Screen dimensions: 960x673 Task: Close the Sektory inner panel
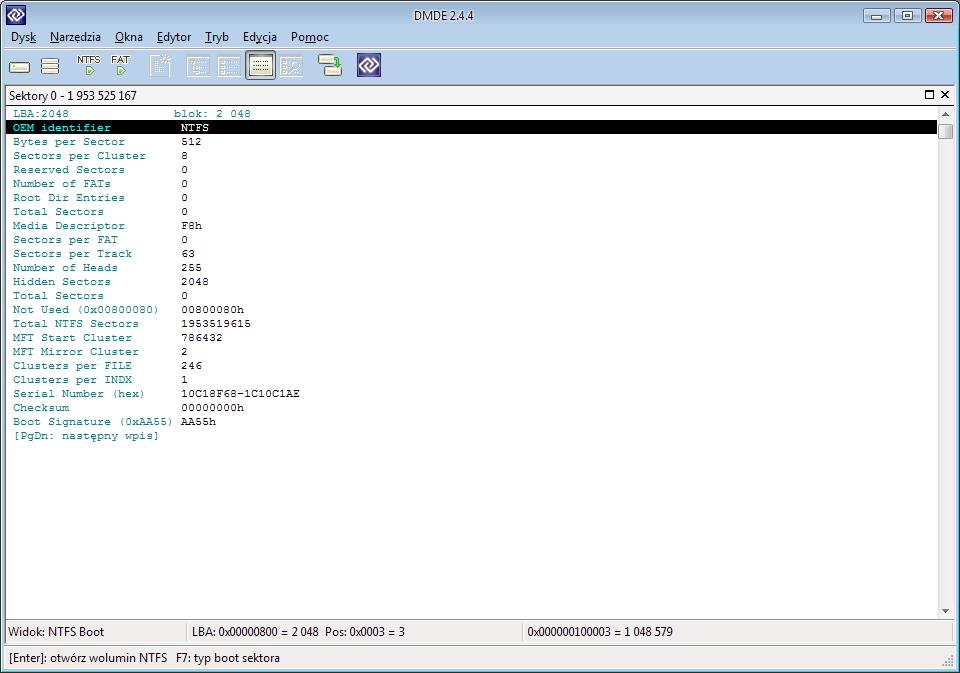pyautogui.click(x=945, y=94)
